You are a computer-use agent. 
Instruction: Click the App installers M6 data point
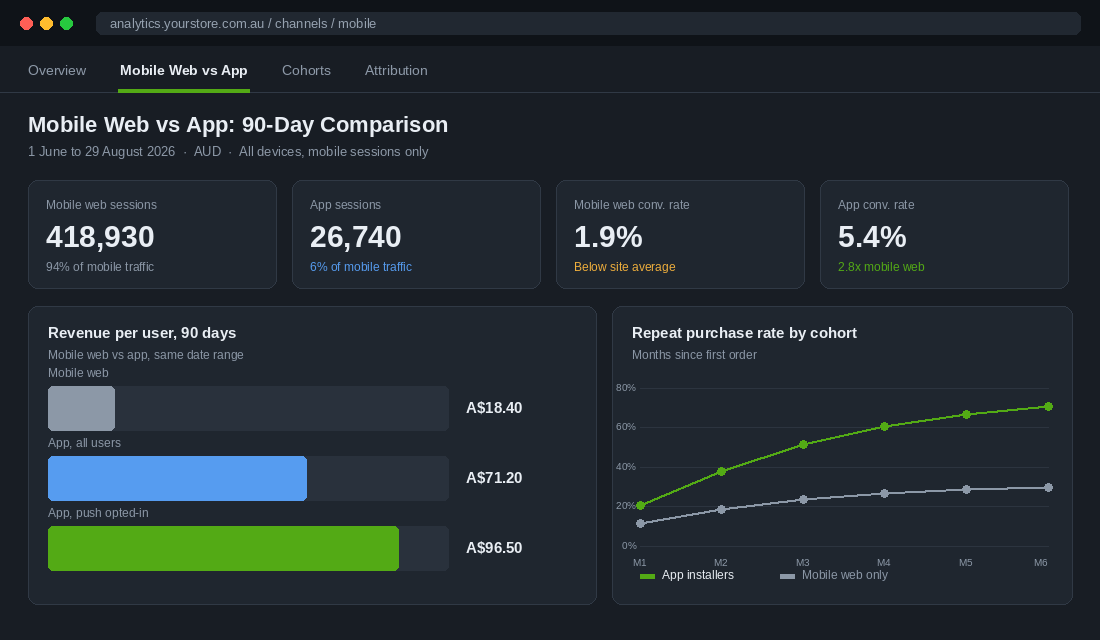pos(1049,406)
